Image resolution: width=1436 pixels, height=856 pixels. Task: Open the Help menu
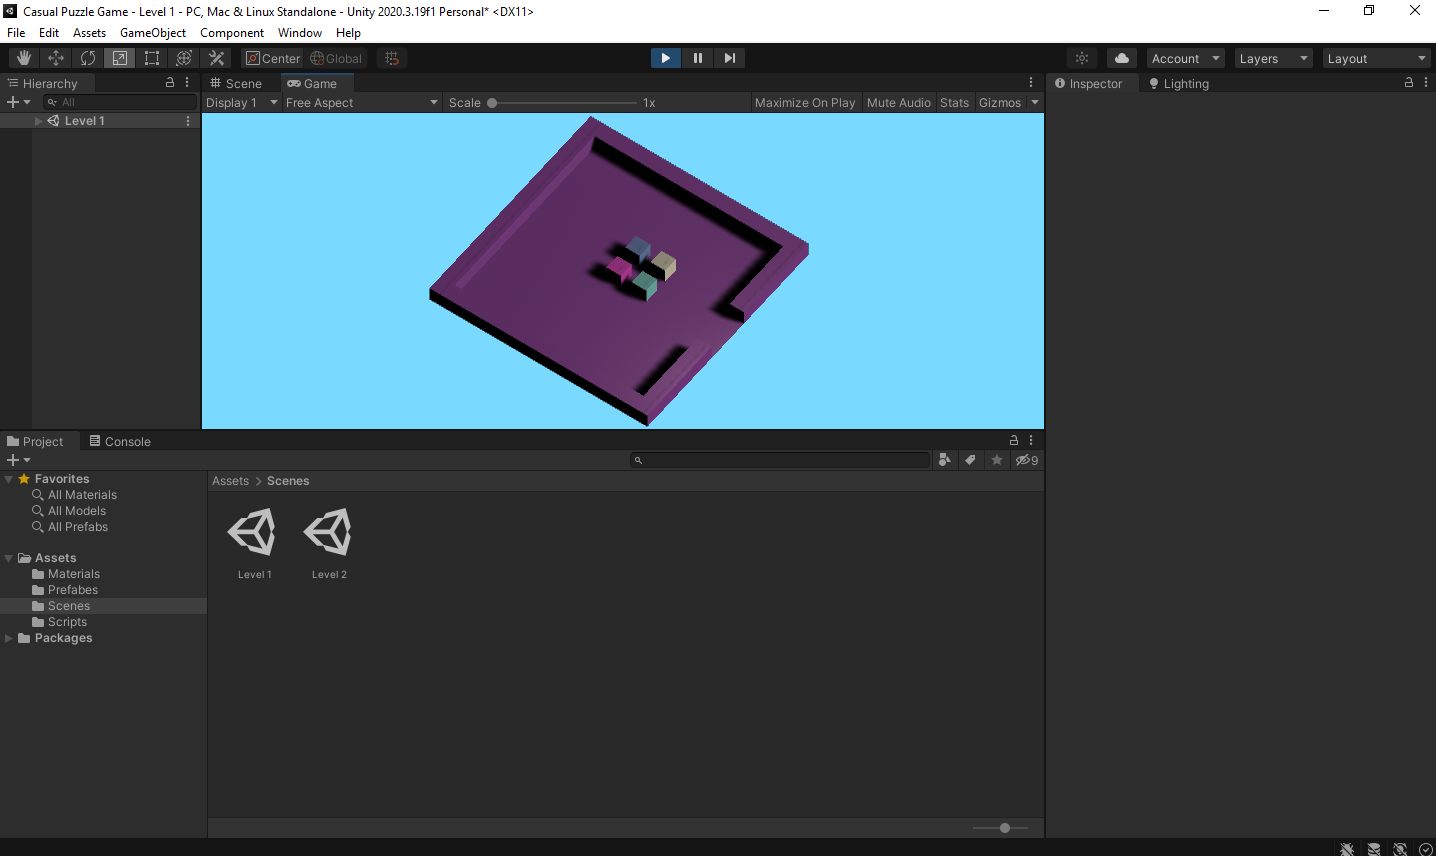348,32
